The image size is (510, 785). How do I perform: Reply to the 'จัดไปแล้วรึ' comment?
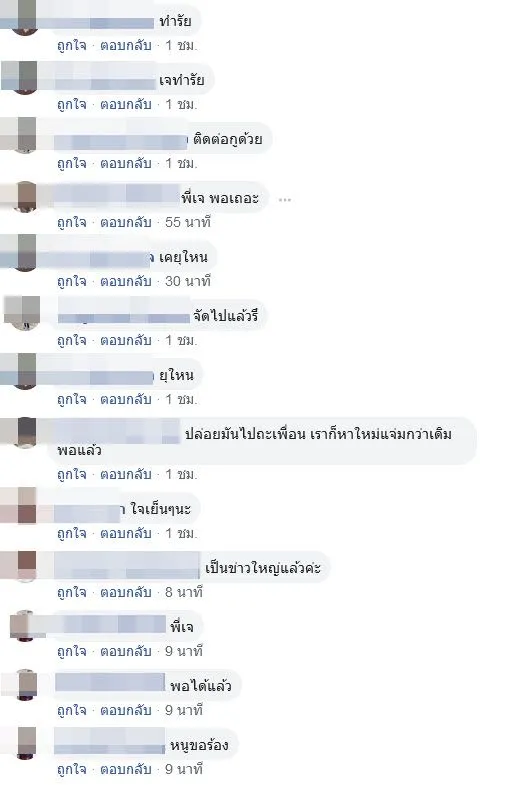click(126, 340)
